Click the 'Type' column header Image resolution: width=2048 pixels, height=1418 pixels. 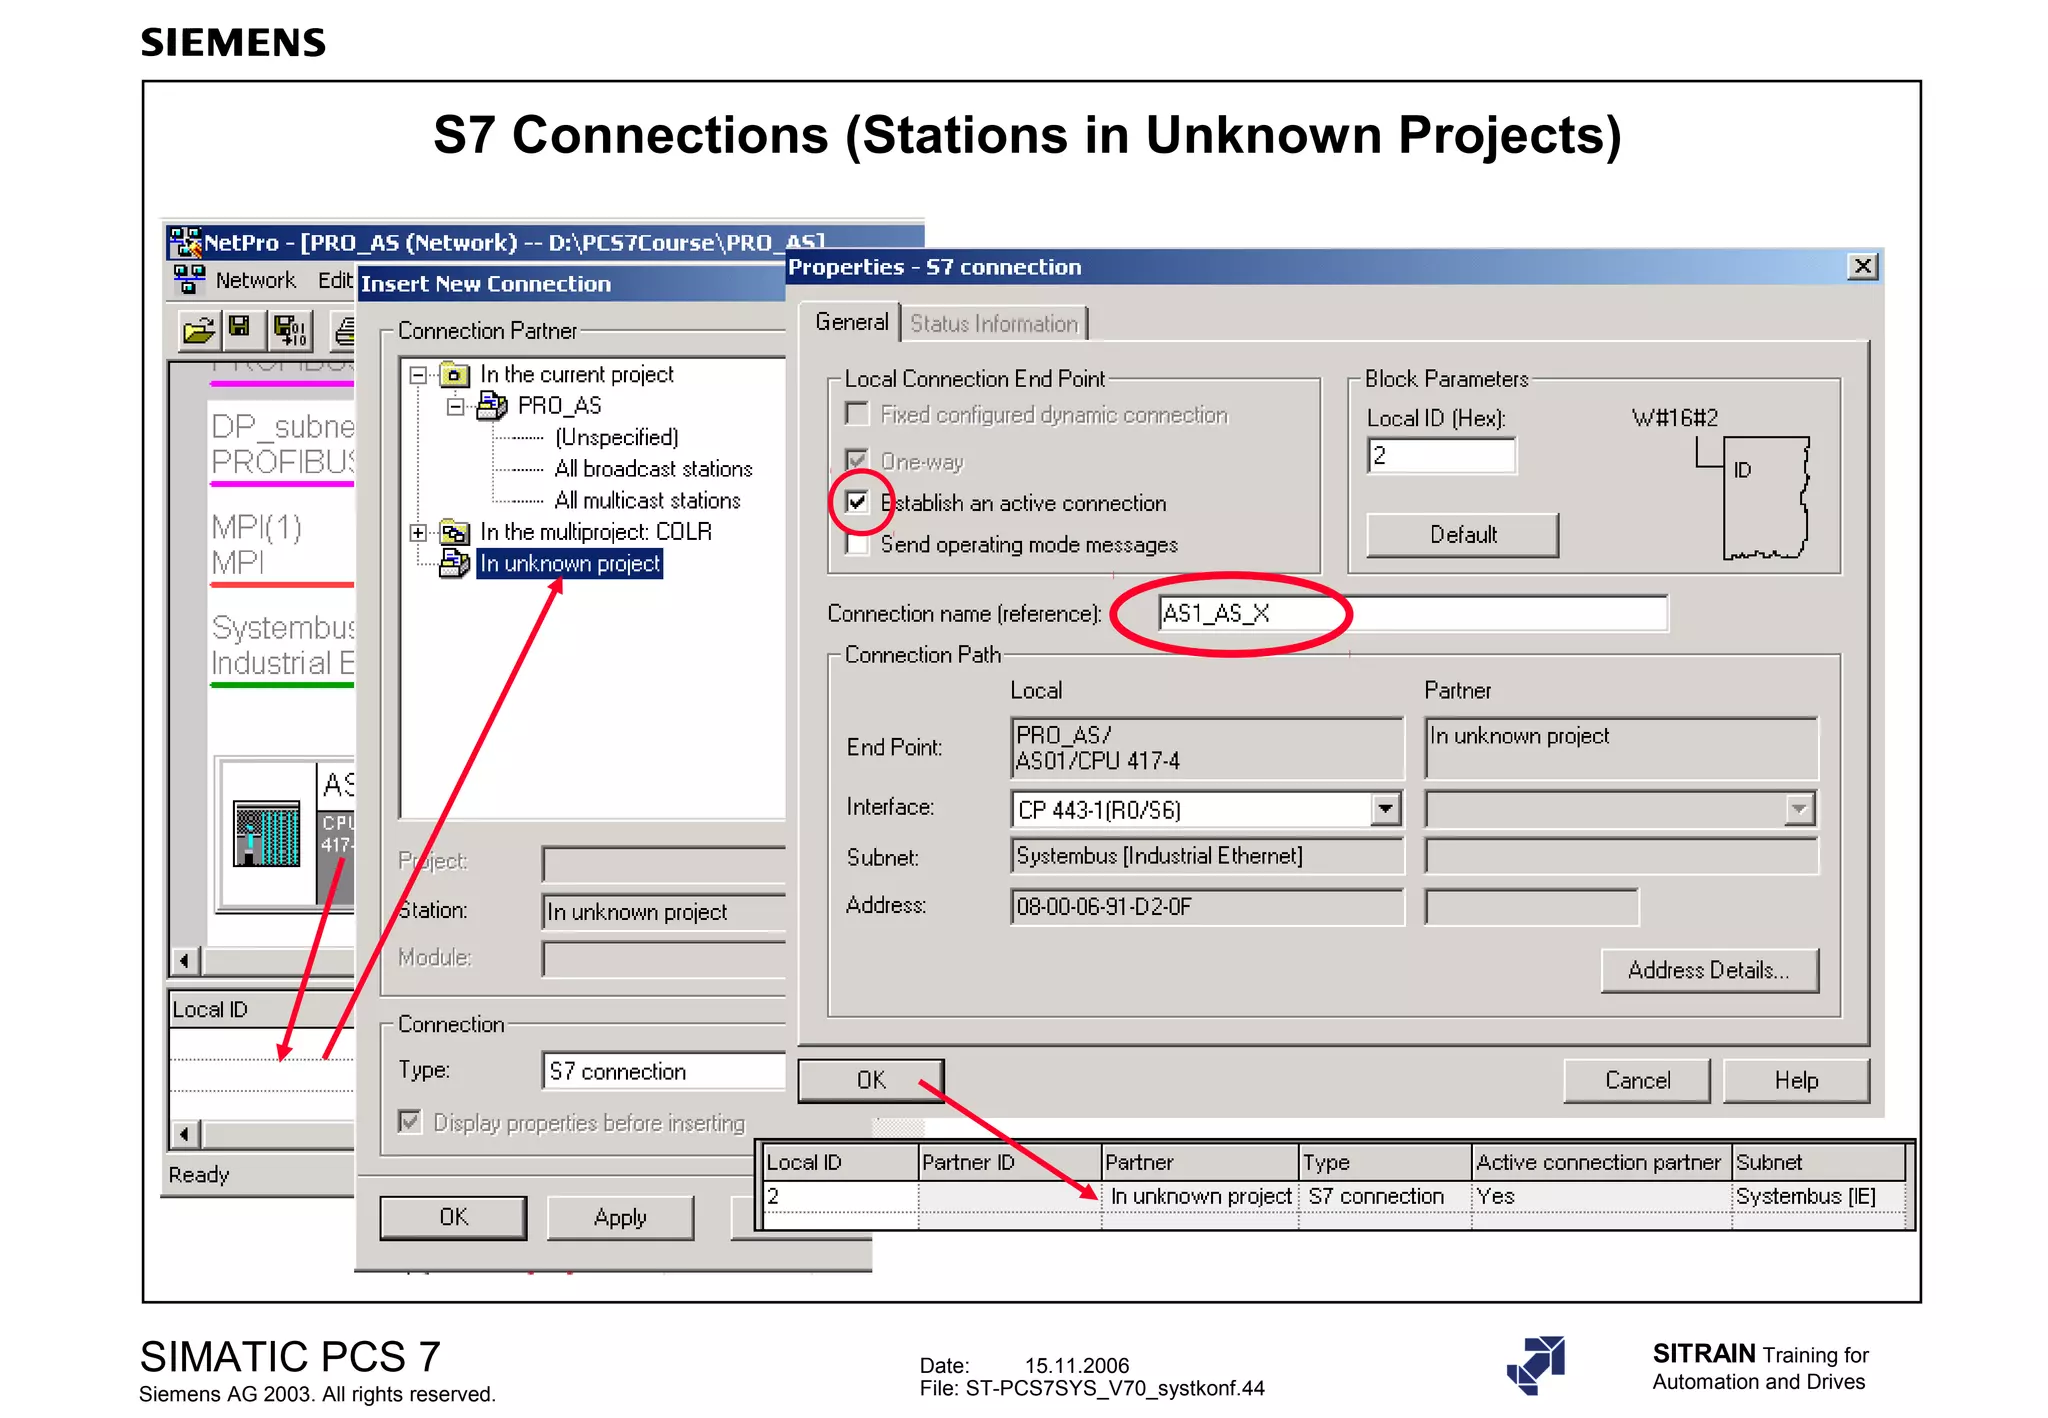click(x=1385, y=1162)
